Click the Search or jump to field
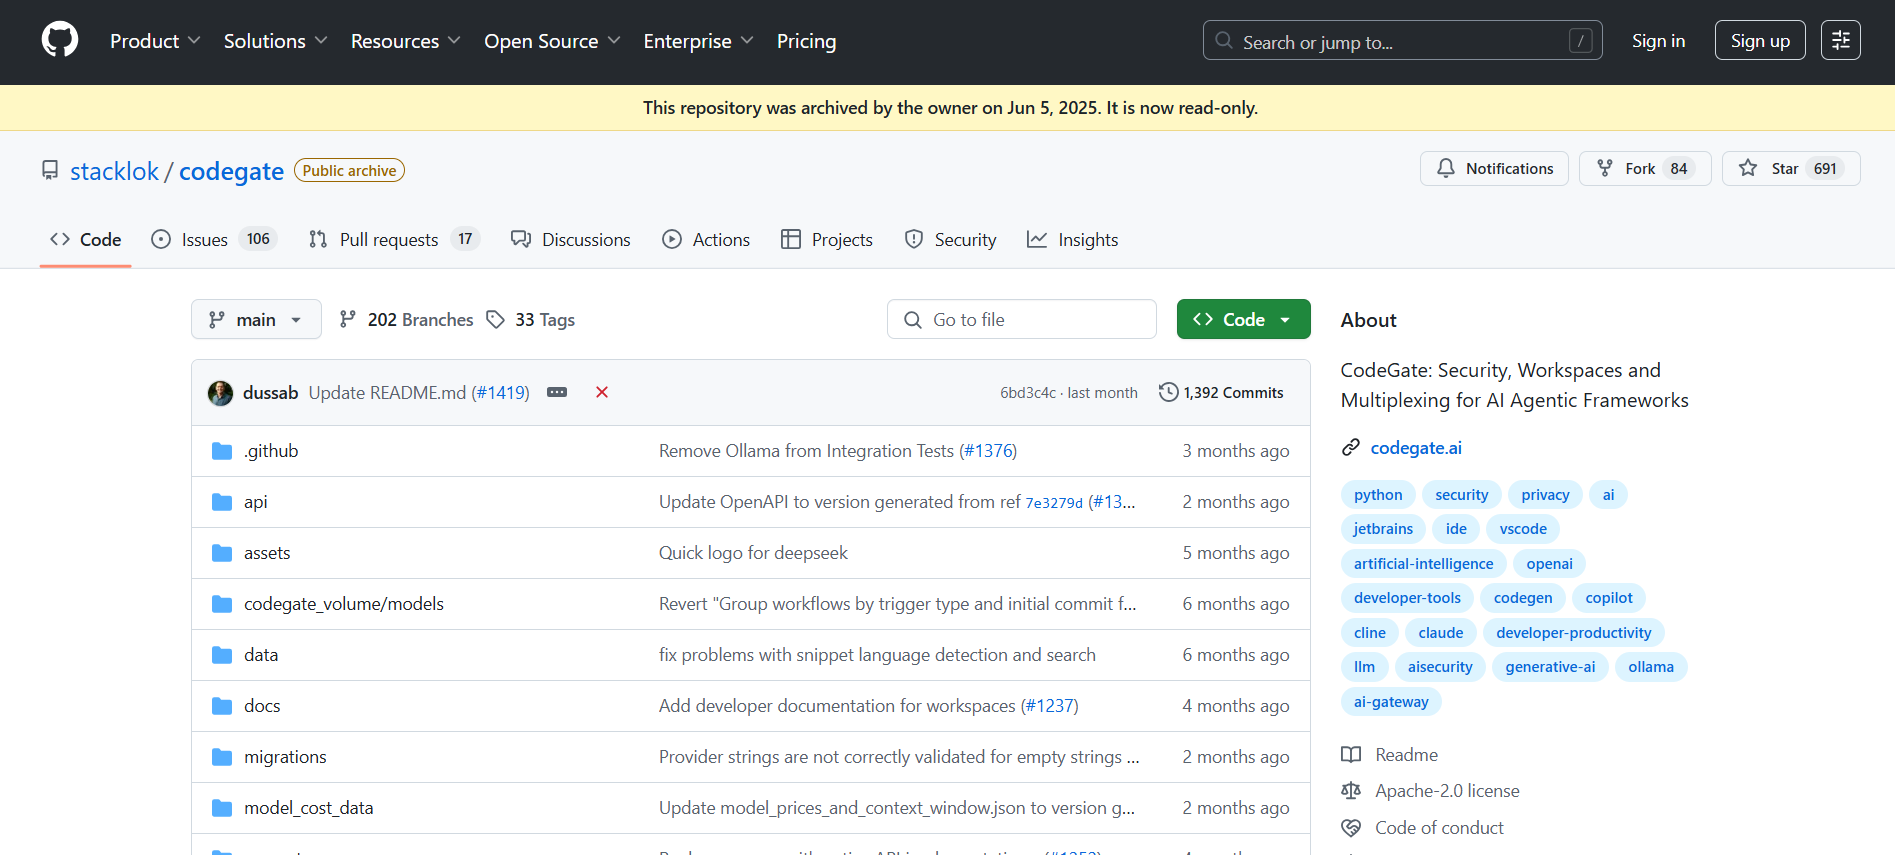Image resolution: width=1895 pixels, height=855 pixels. click(1402, 40)
